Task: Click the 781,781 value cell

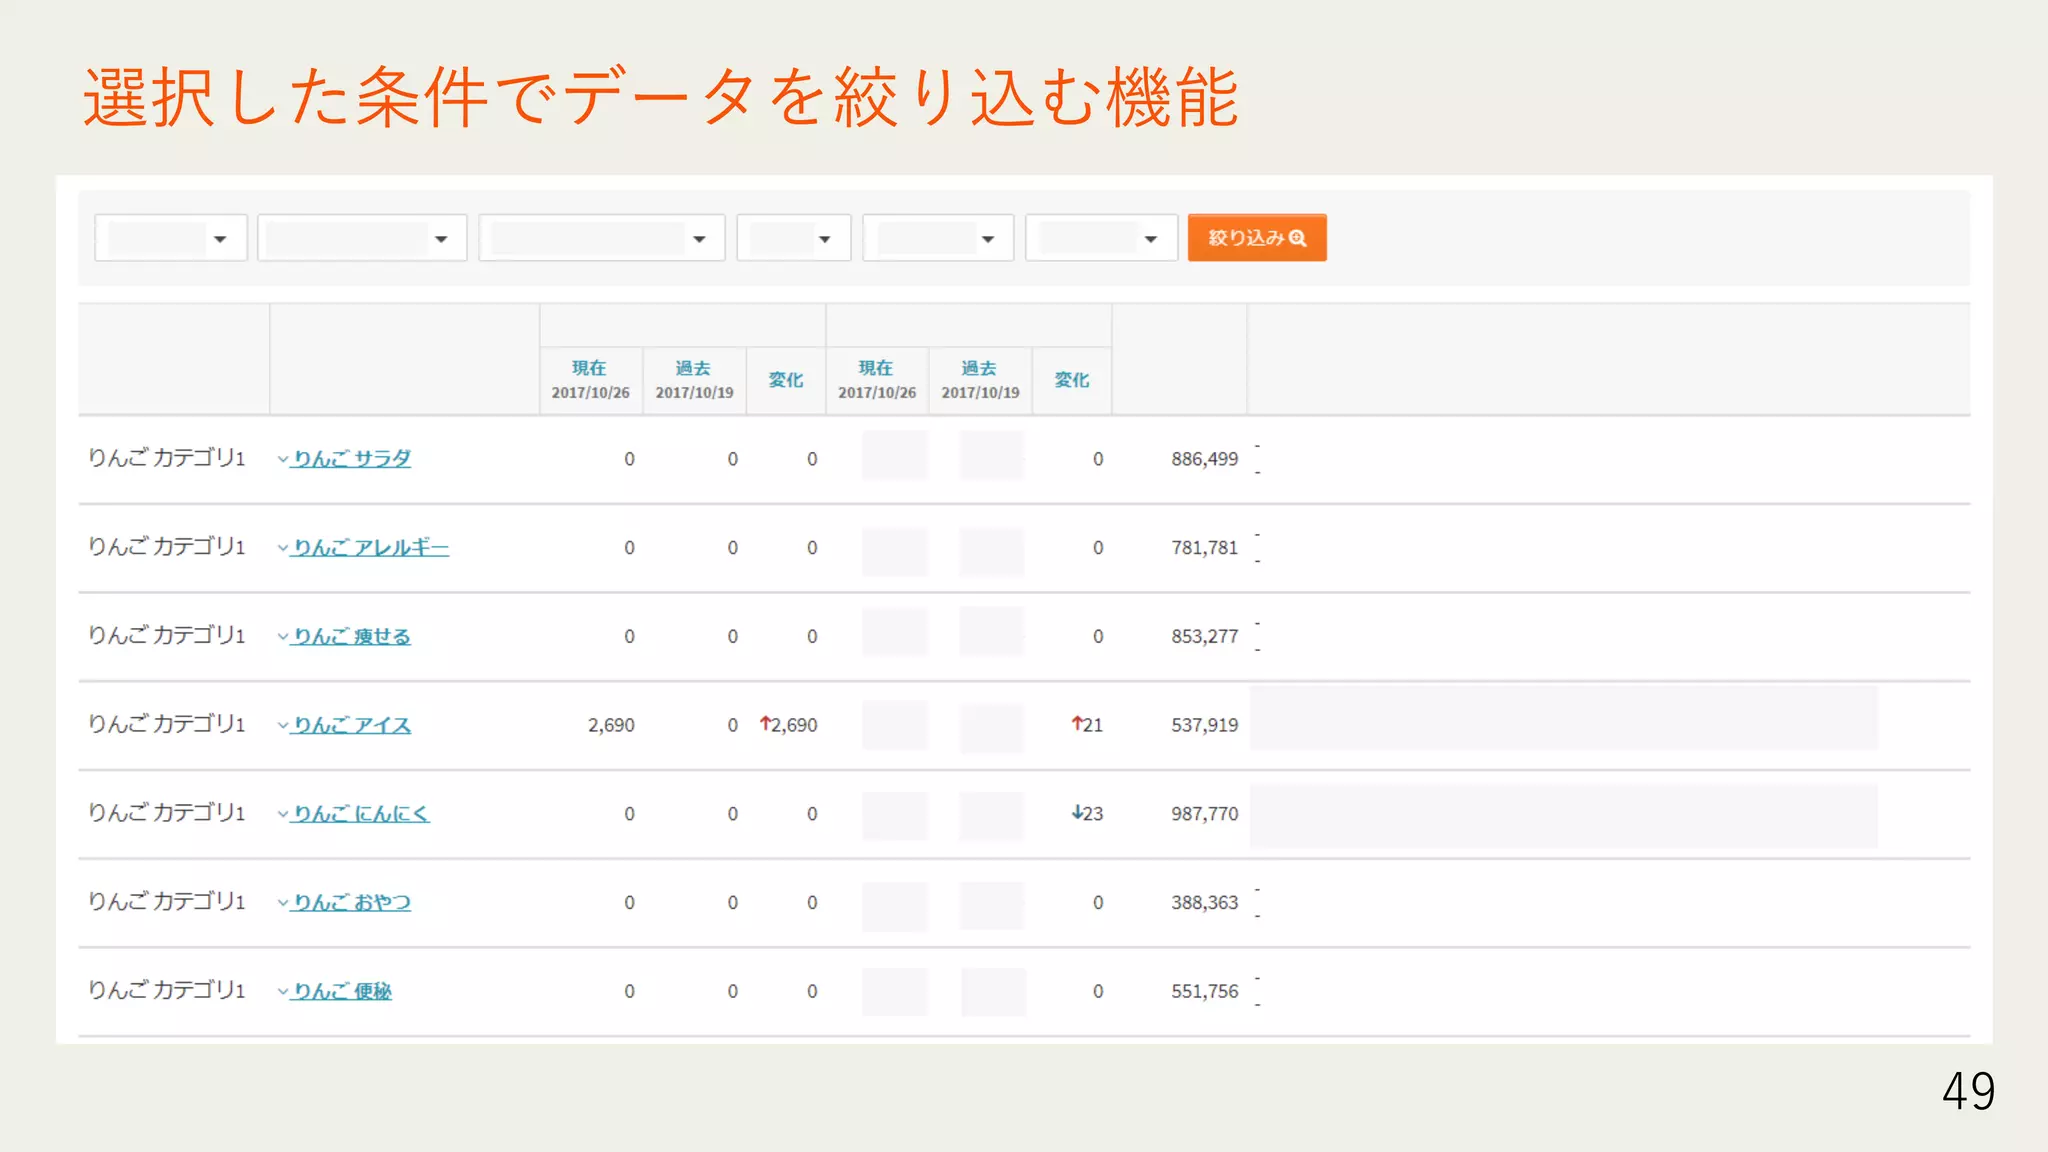Action: click(1204, 548)
